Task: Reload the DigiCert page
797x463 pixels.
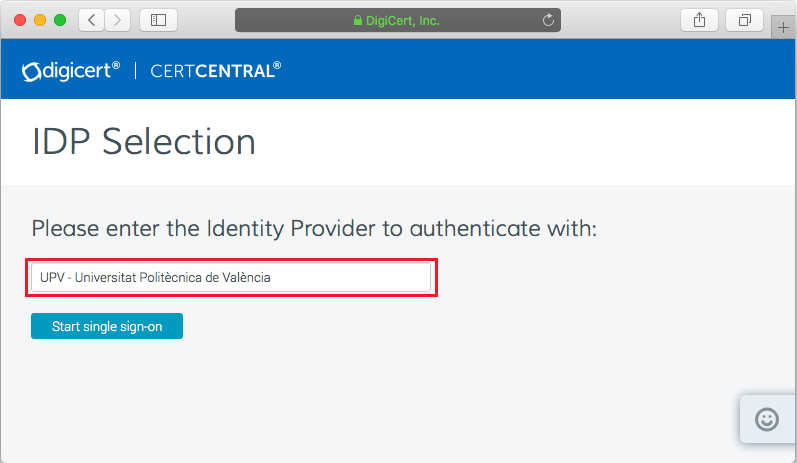Action: click(548, 20)
